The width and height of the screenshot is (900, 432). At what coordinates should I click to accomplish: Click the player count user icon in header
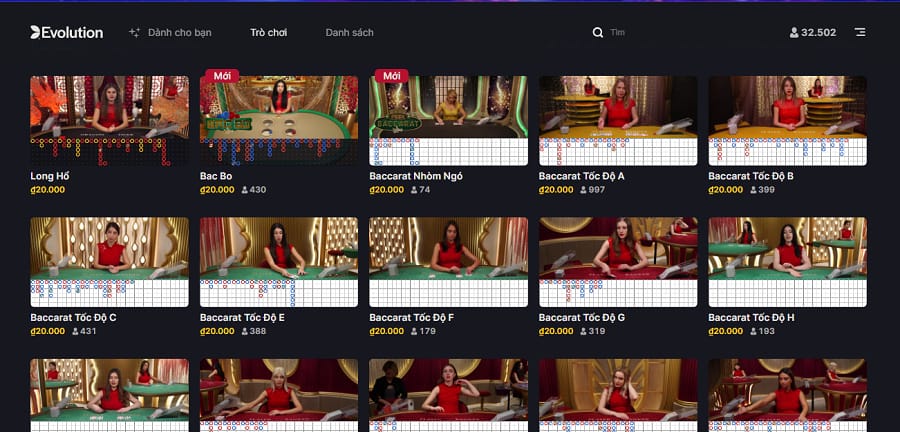pyautogui.click(x=794, y=33)
